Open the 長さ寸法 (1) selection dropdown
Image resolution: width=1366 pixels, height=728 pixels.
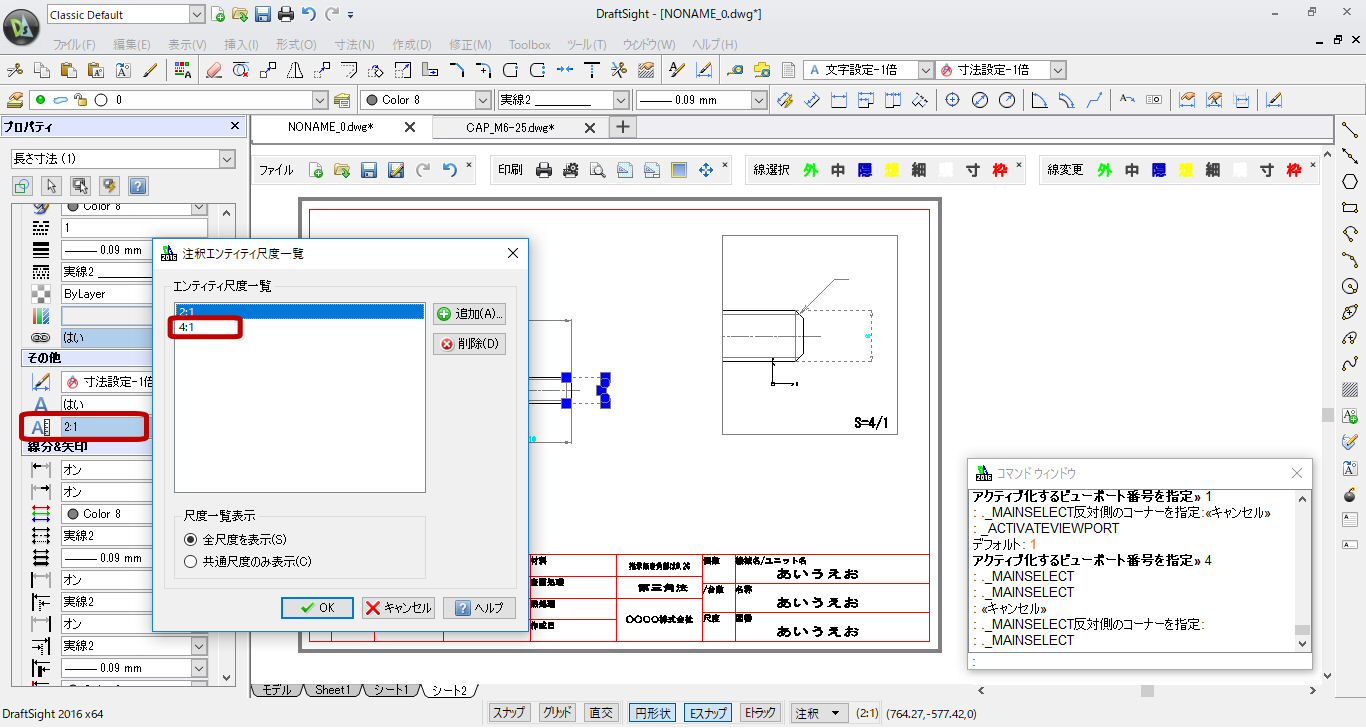coord(227,159)
